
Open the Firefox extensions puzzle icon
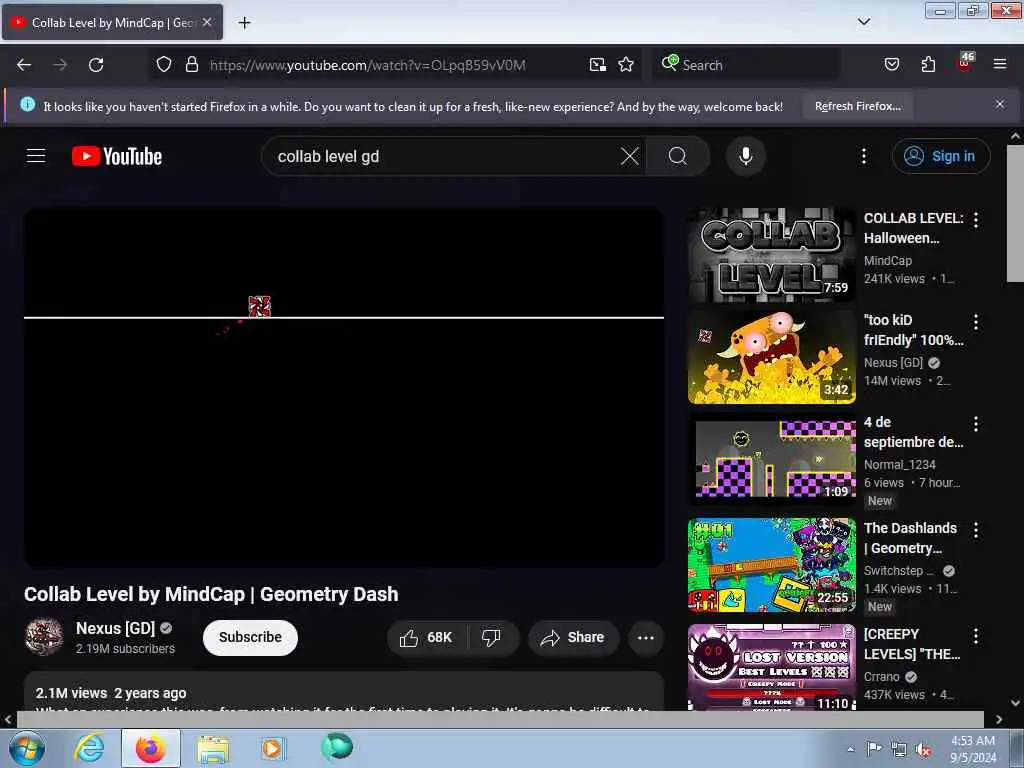pos(928,64)
